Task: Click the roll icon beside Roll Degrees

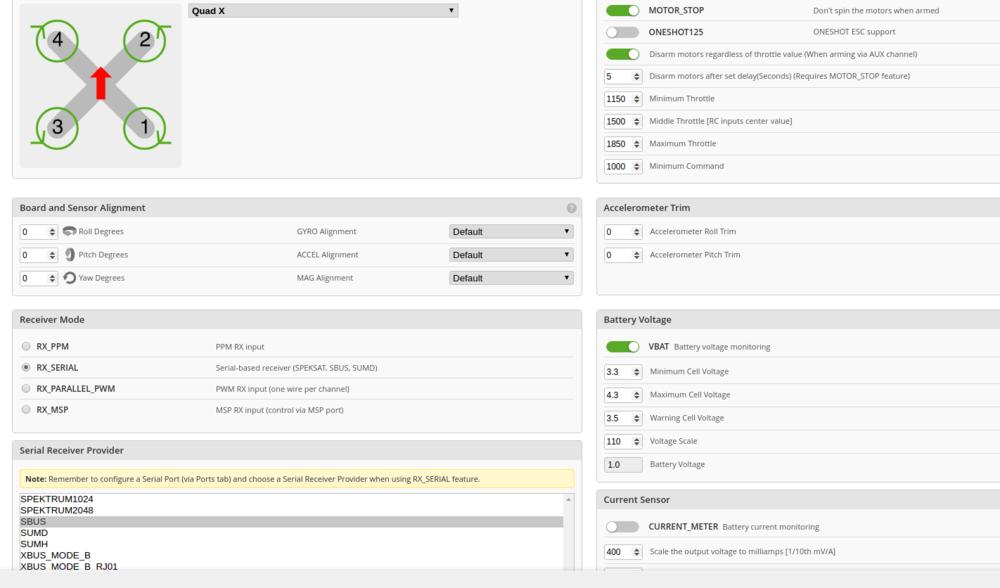Action: (x=70, y=231)
